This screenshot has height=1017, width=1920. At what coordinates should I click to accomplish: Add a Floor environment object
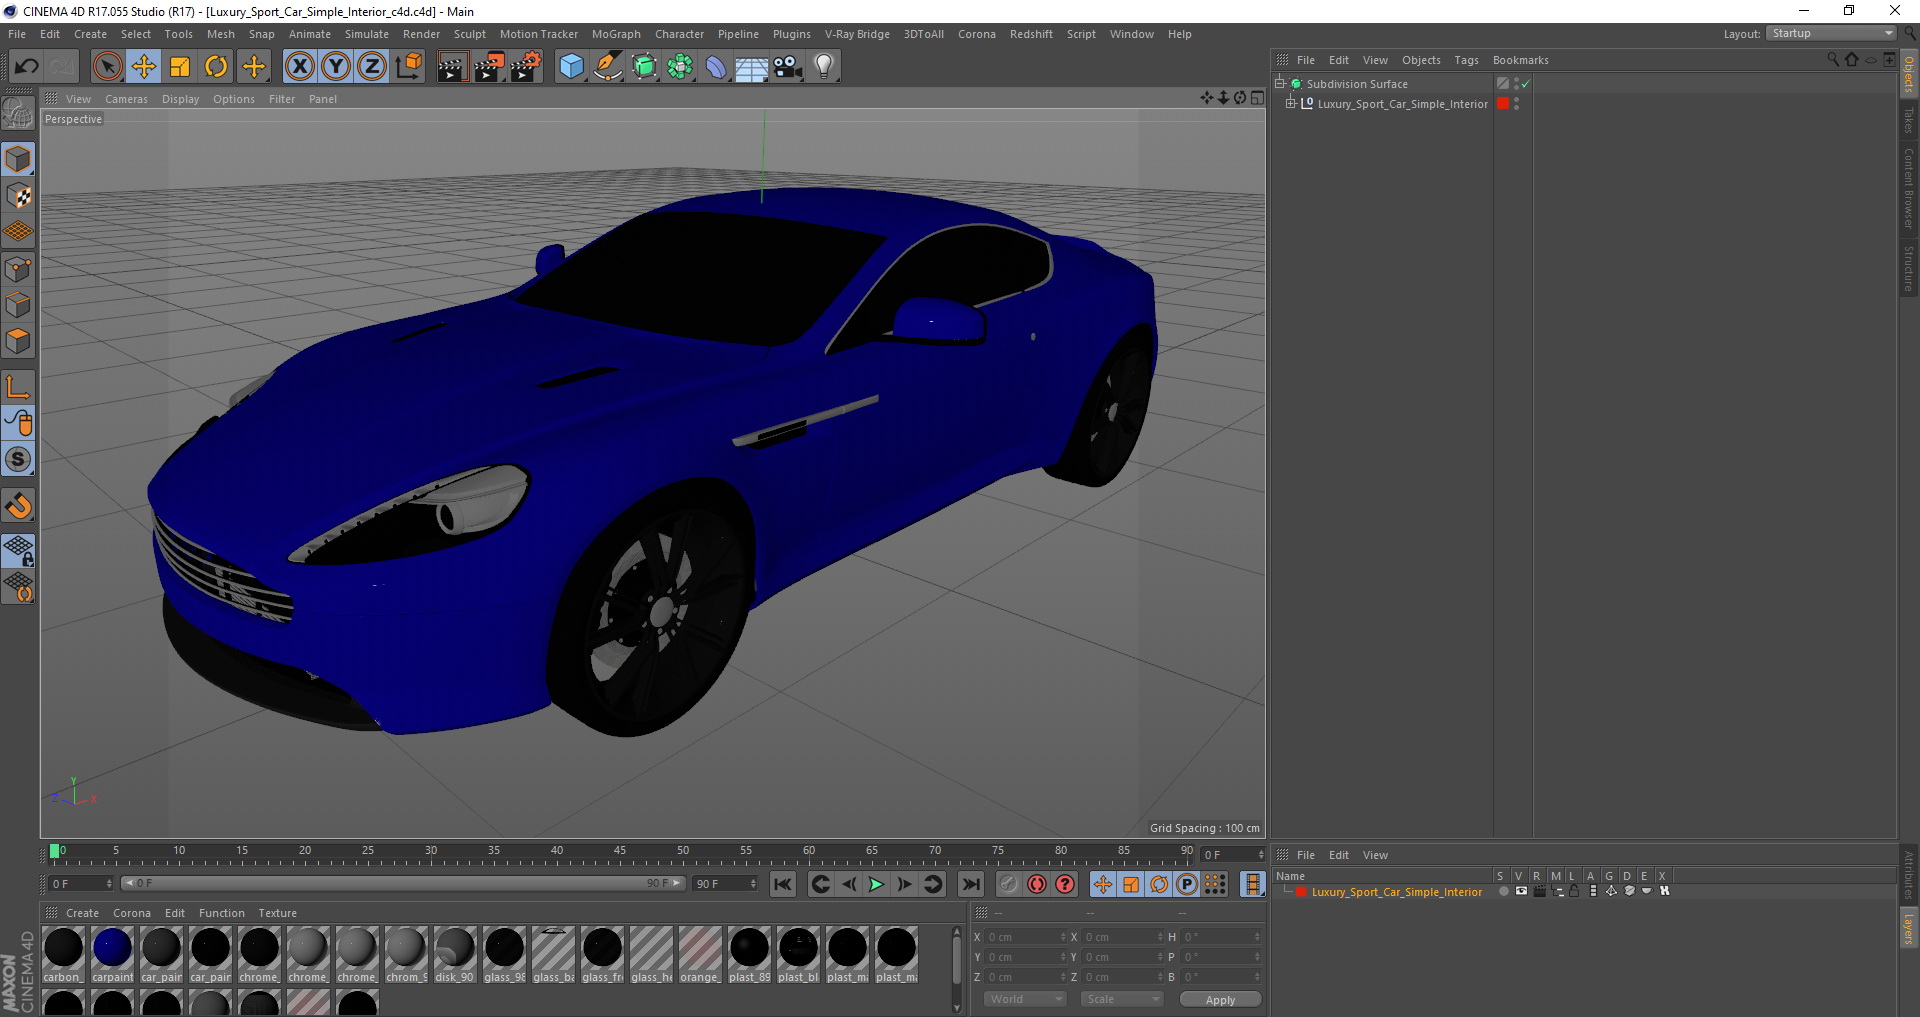coord(752,67)
